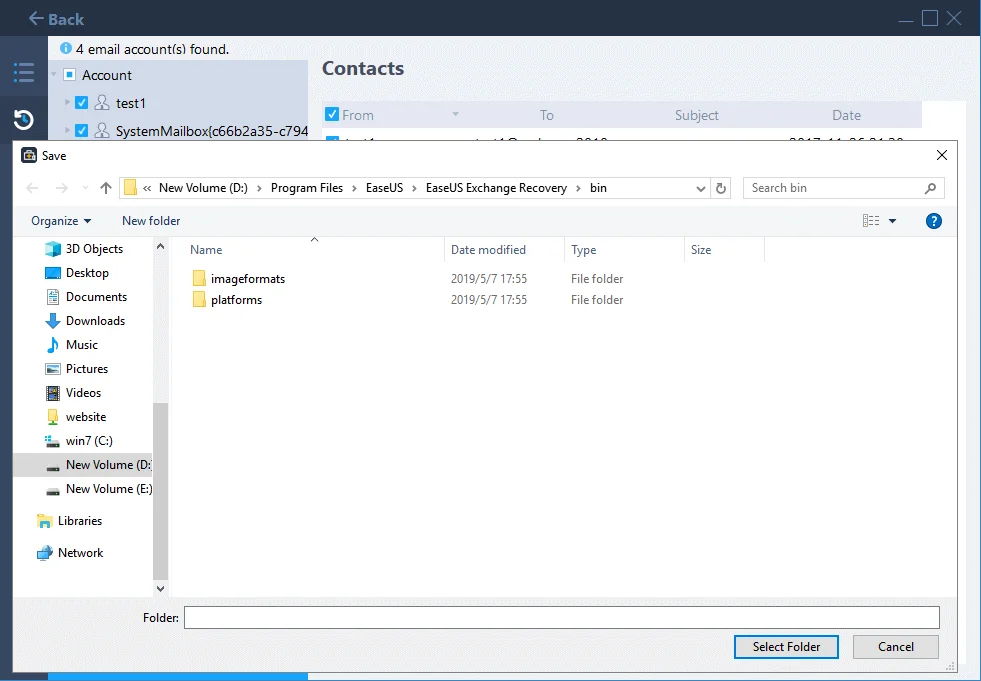The height and width of the screenshot is (681, 981).
Task: Open the imageformats folder
Action: pos(248,278)
